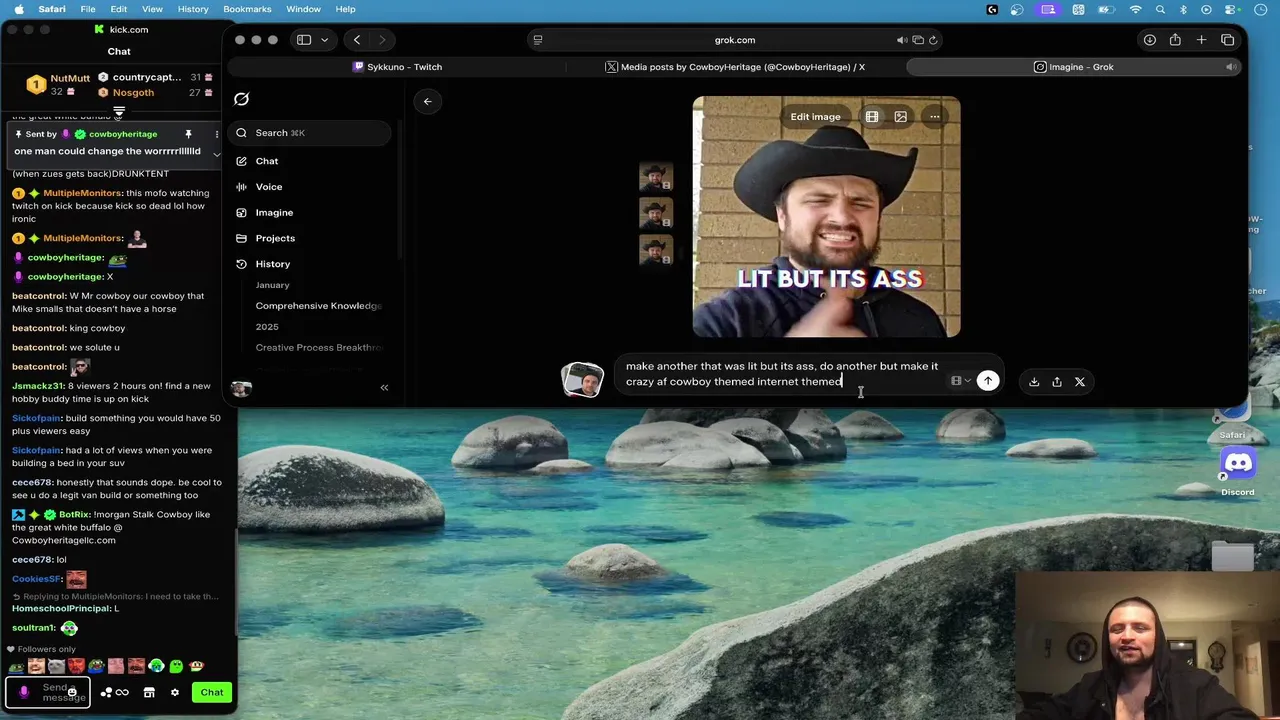The height and width of the screenshot is (720, 1280).
Task: Select the middle cowboy thumbnail variation
Action: (x=656, y=213)
